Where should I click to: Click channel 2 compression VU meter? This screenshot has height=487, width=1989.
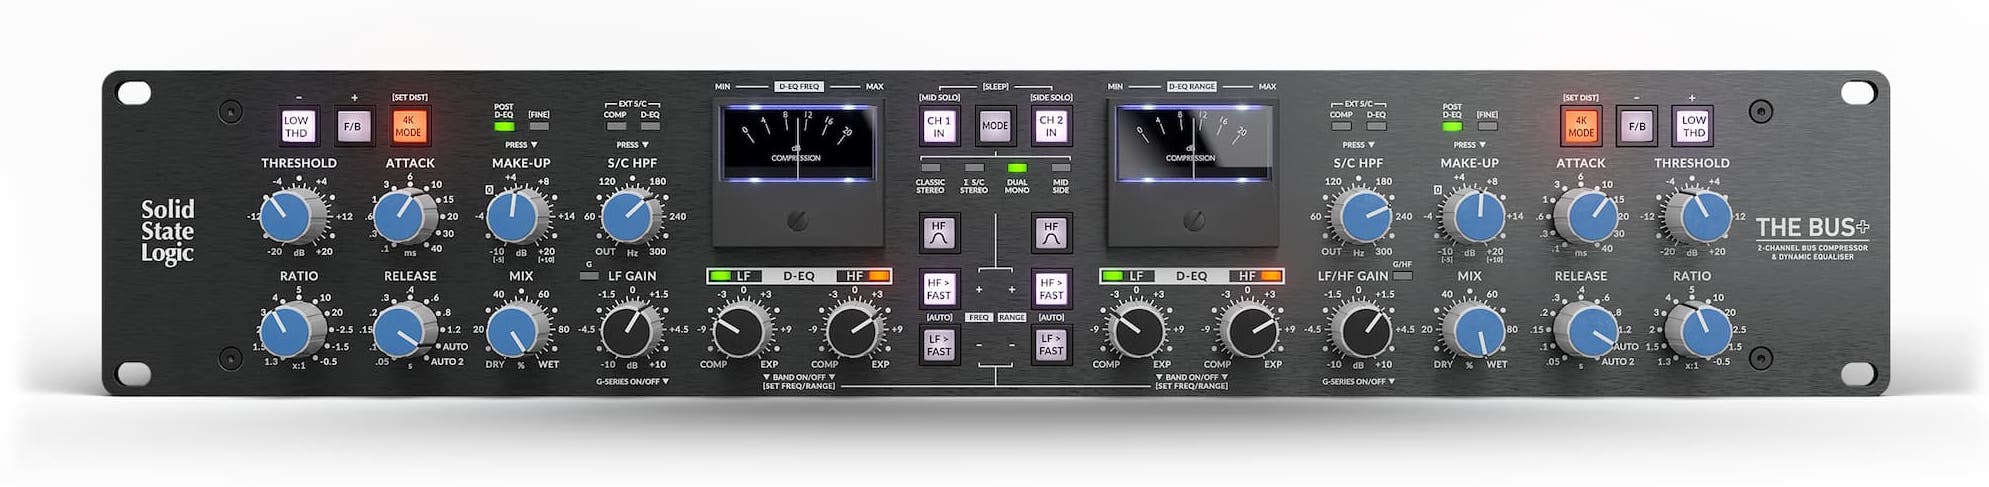pyautogui.click(x=1191, y=142)
